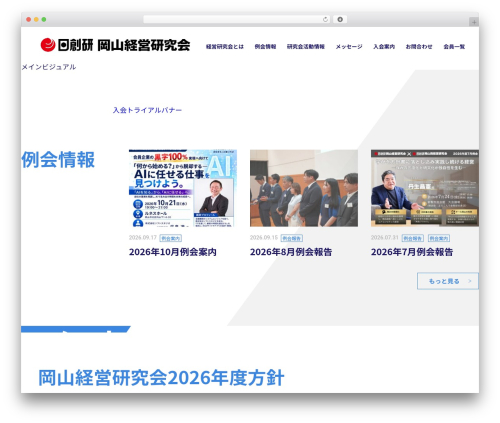Click the メインビジュアル image placeholder
The height and width of the screenshot is (423, 500).
pos(49,67)
